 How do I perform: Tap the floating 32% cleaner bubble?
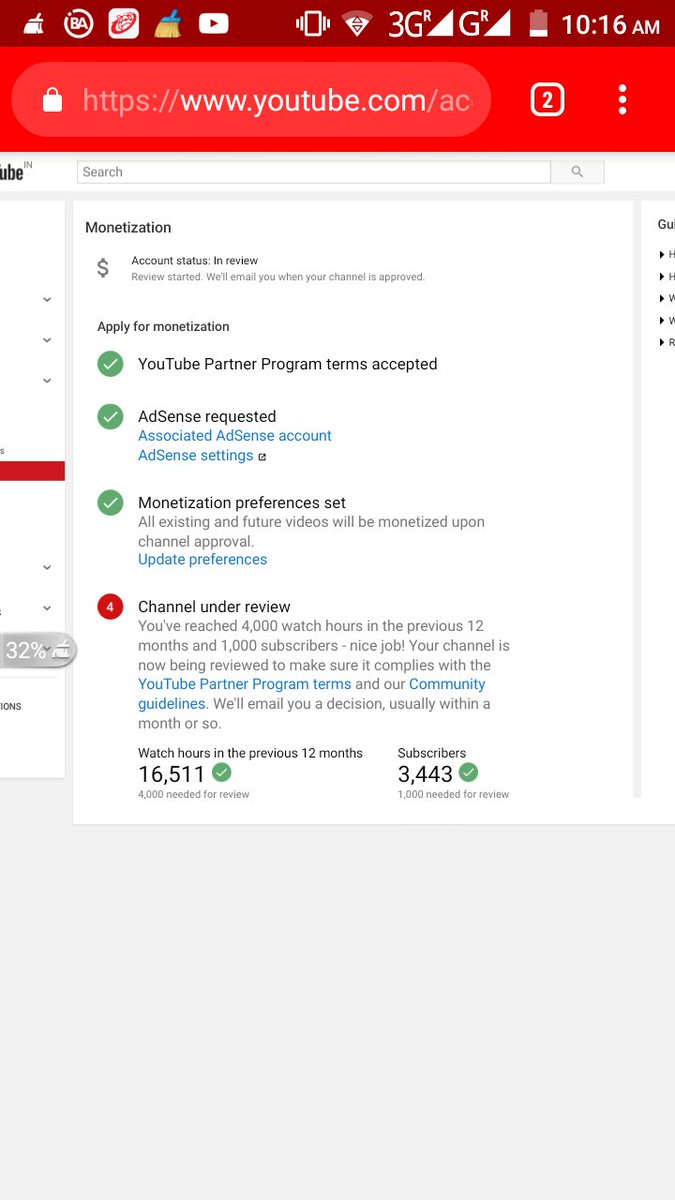37,651
